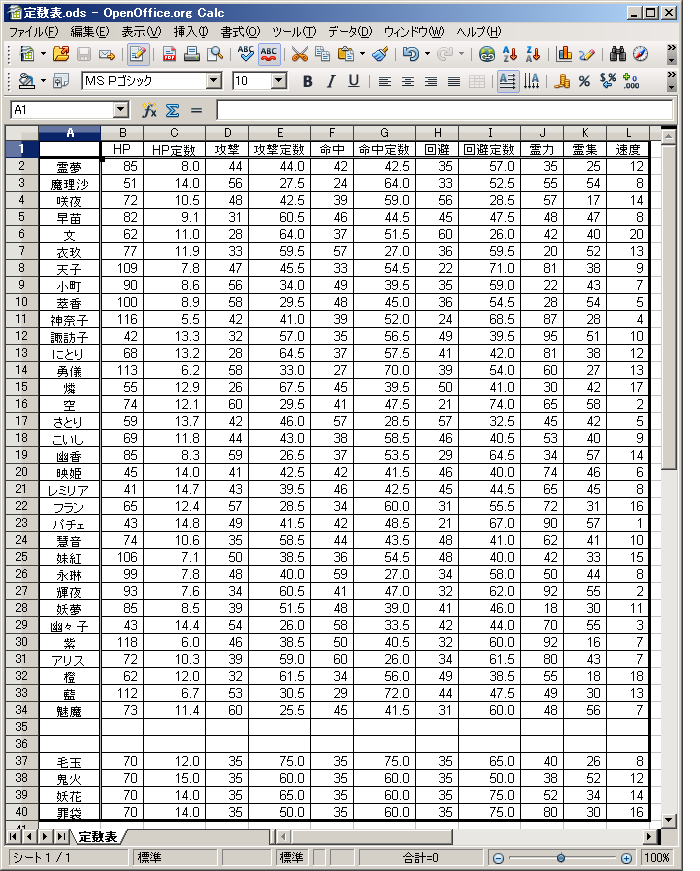The width and height of the screenshot is (700, 871).
Task: Toggle AutoSpellcheck ABC icon
Action: 268,54
